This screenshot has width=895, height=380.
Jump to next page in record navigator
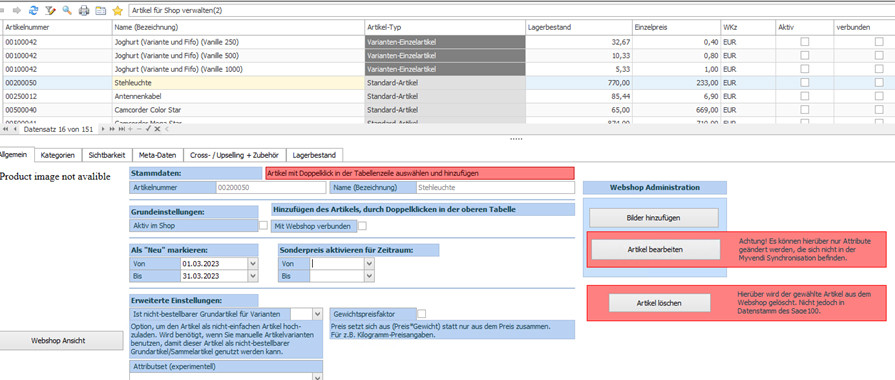coord(112,129)
